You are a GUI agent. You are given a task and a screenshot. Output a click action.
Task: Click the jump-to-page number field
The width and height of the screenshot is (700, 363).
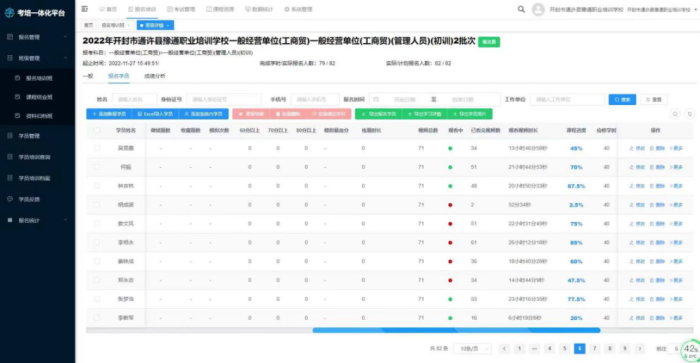pos(676,349)
